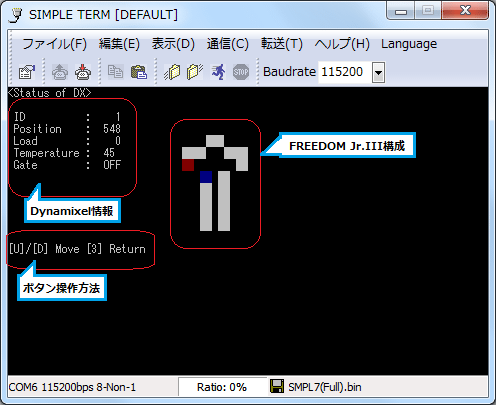Click the receive file folder icon

tap(195, 72)
